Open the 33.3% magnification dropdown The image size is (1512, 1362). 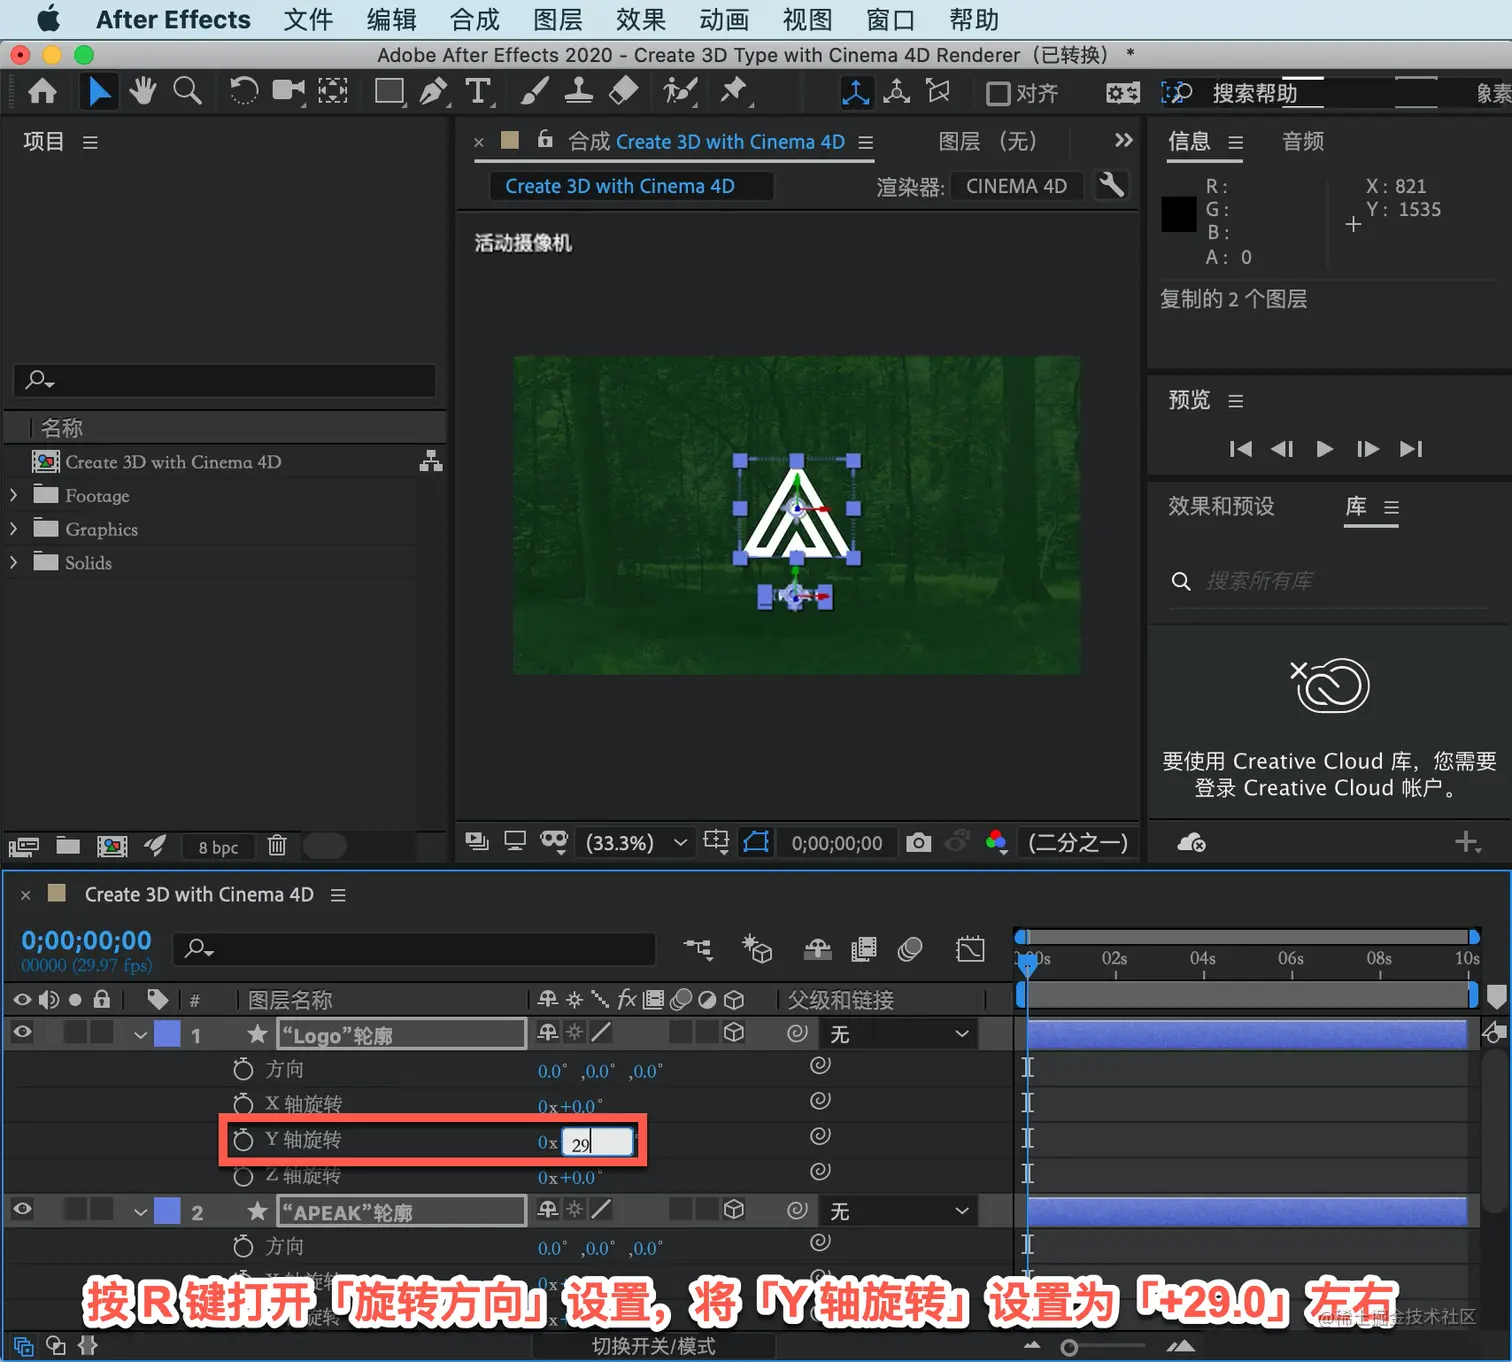pos(637,843)
